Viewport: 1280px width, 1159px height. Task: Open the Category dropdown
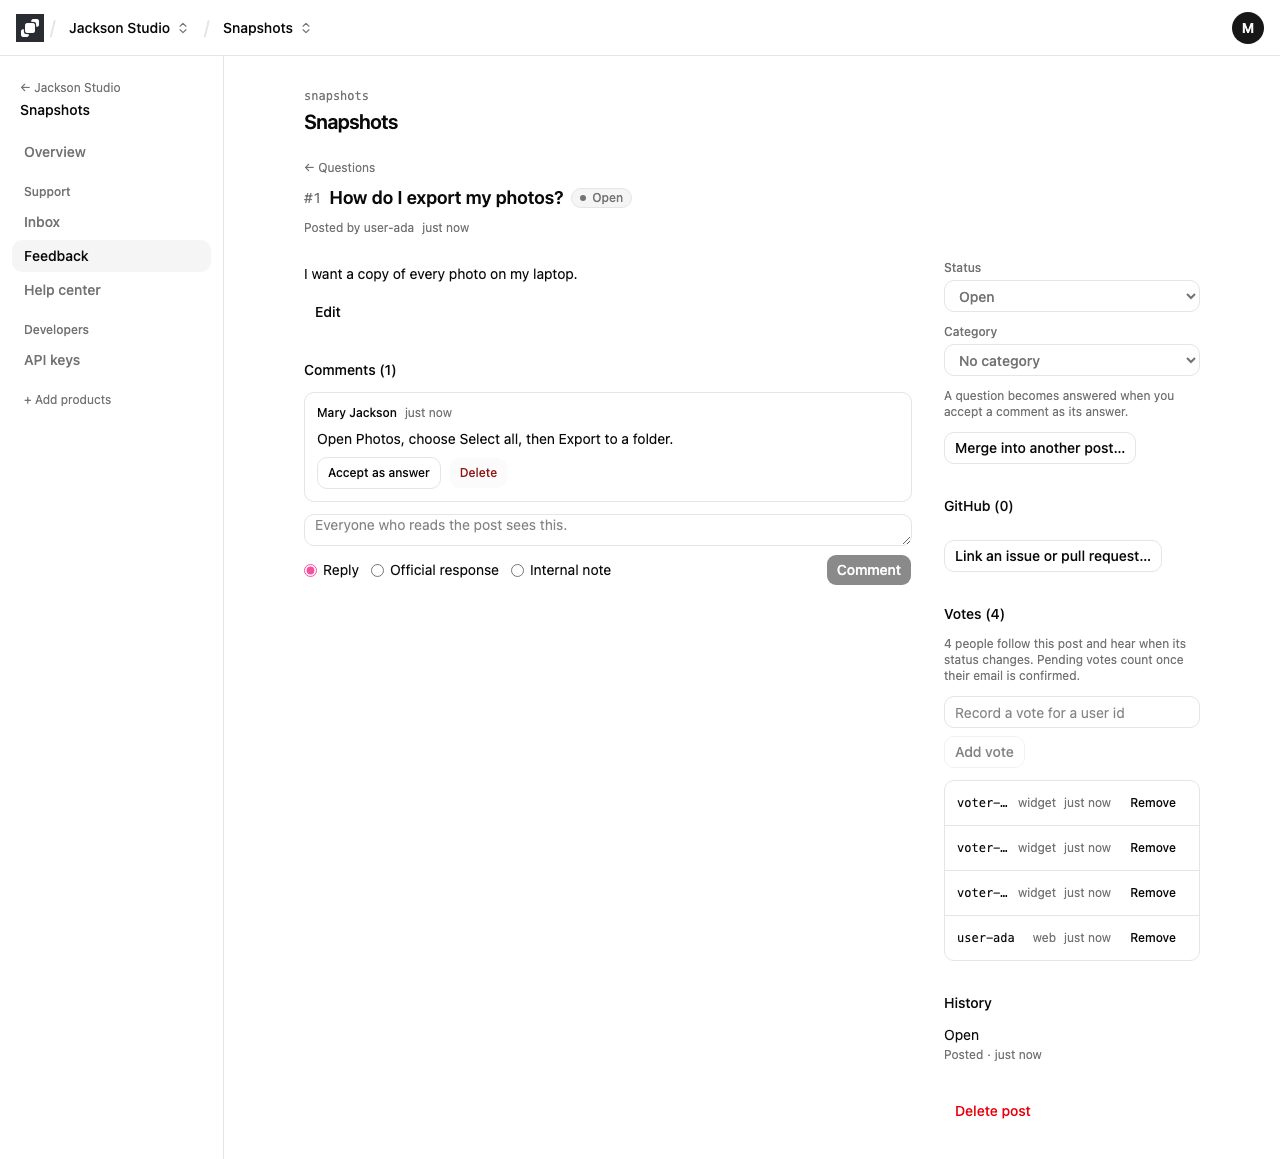click(1071, 361)
